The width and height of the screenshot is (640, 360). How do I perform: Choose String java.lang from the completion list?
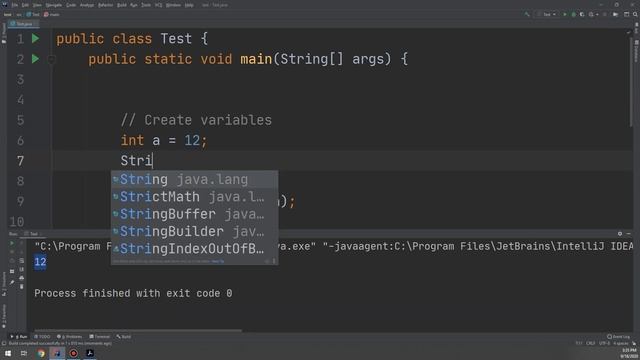coord(194,179)
